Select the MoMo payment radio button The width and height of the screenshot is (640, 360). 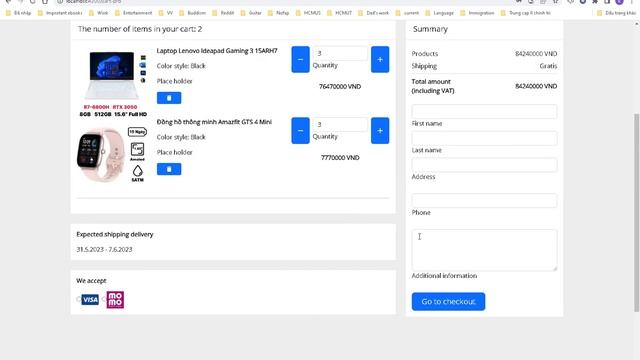[x=104, y=299]
